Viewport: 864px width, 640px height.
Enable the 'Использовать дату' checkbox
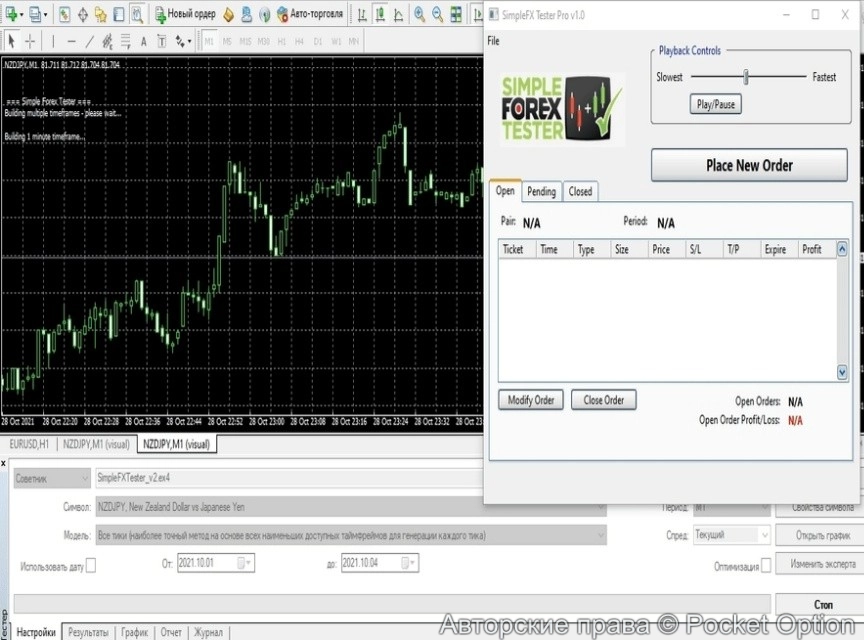[91, 565]
